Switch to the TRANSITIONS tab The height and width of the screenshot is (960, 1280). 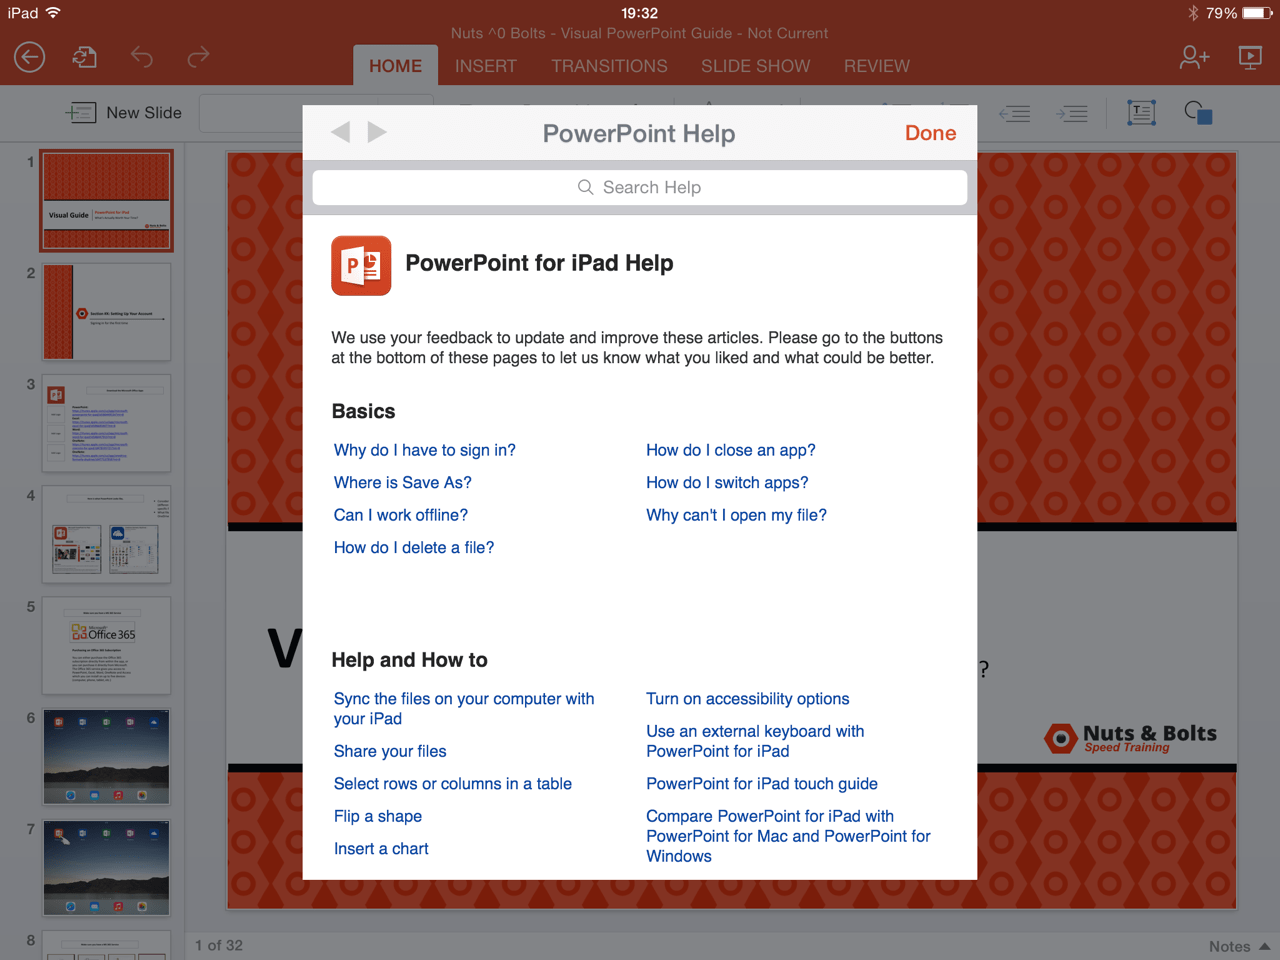tap(609, 66)
